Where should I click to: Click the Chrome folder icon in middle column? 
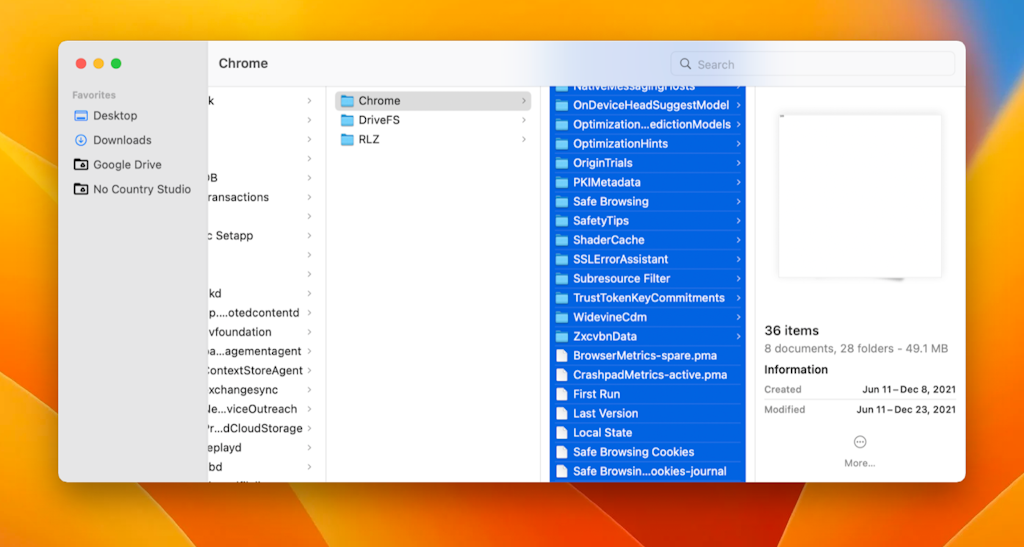[x=347, y=101]
